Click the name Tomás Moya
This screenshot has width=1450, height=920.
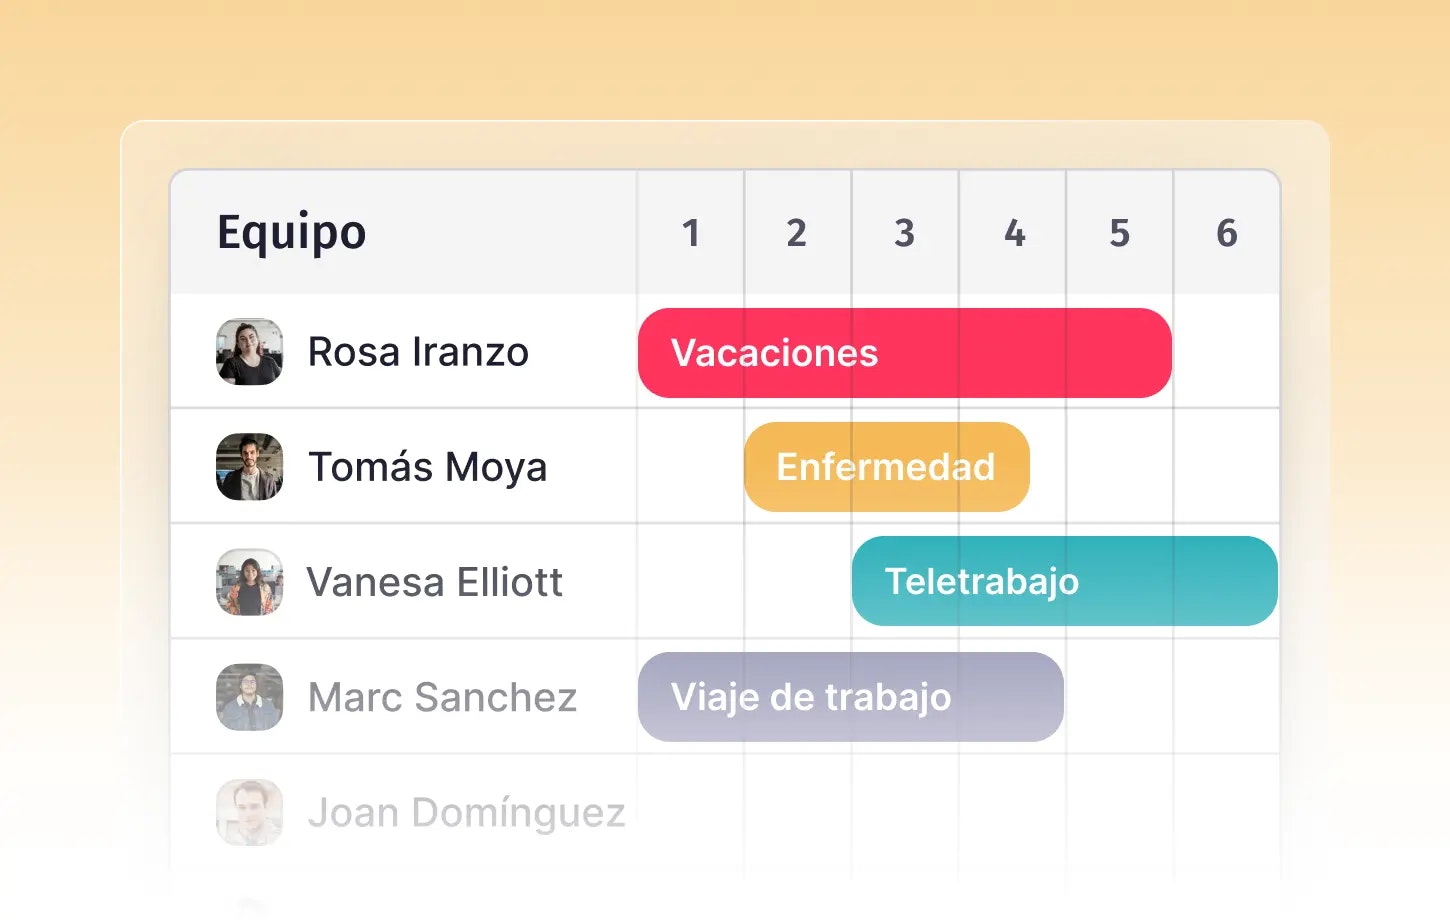[428, 467]
